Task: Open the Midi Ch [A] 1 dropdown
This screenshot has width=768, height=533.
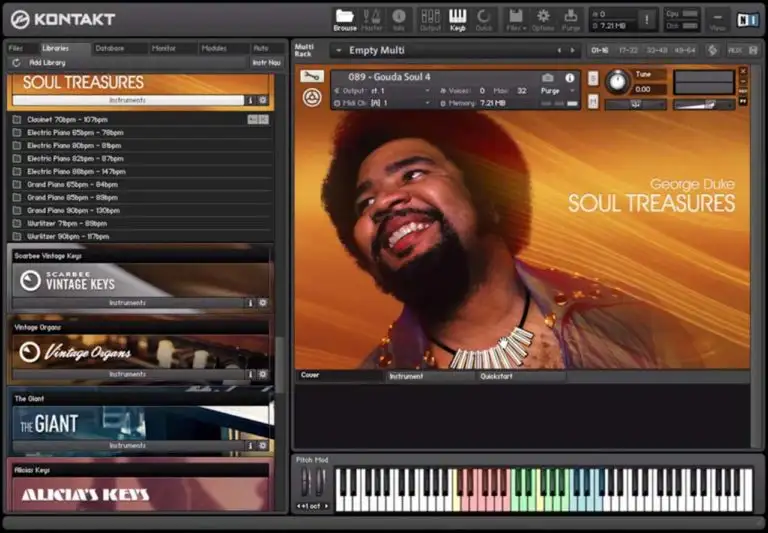Action: (382, 103)
